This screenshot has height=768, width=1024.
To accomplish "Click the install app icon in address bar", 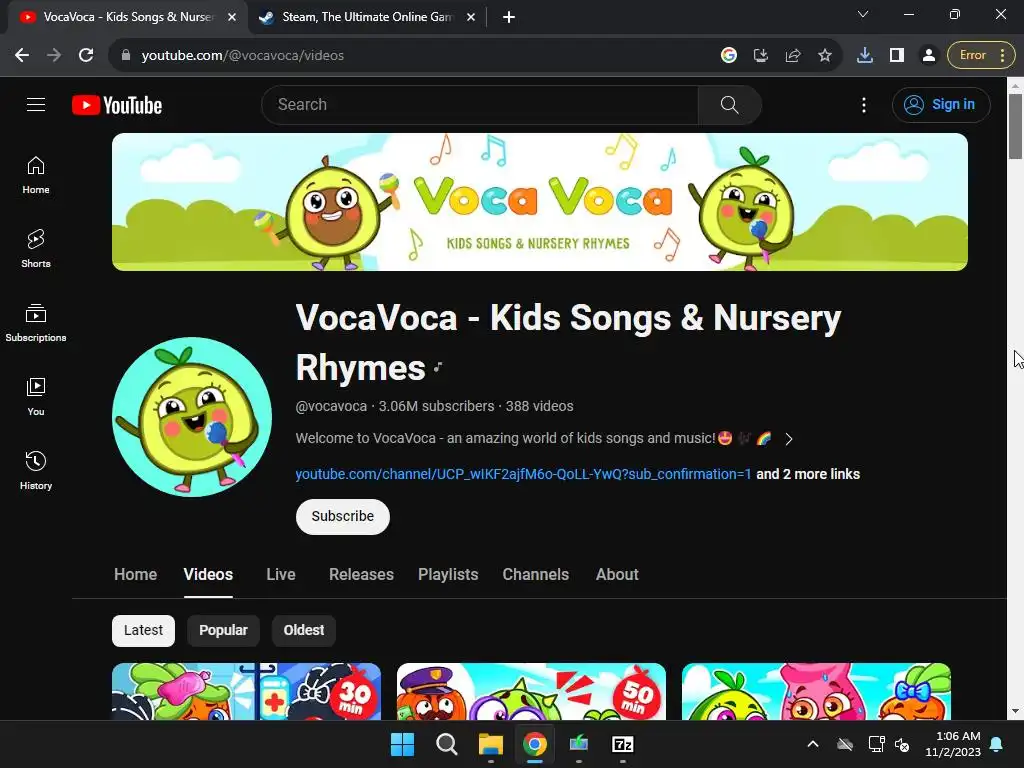I will (761, 56).
